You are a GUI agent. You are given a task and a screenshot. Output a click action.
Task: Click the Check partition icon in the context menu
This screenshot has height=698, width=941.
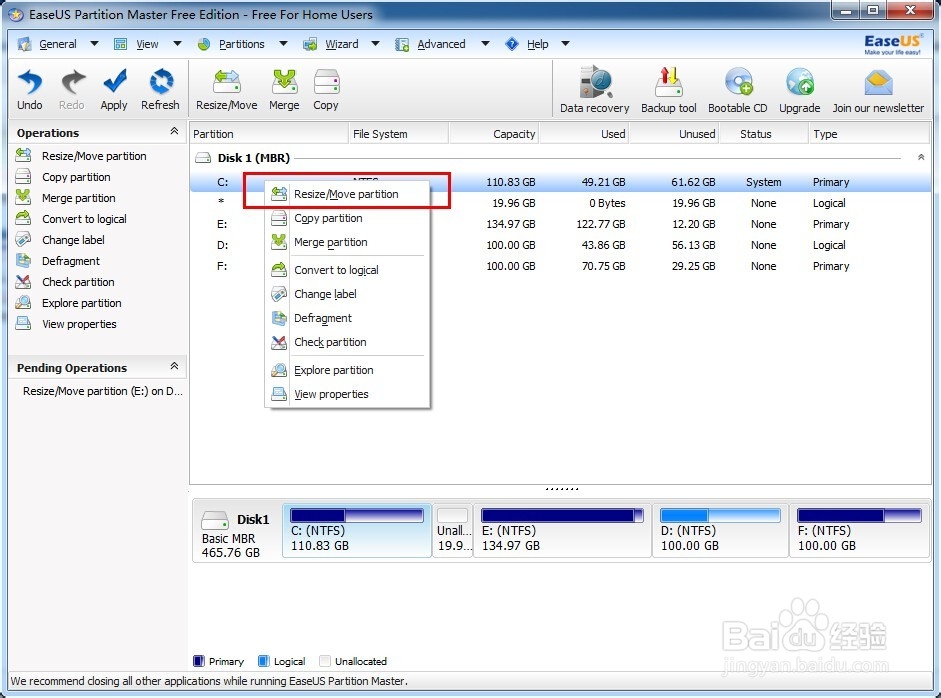click(x=279, y=342)
